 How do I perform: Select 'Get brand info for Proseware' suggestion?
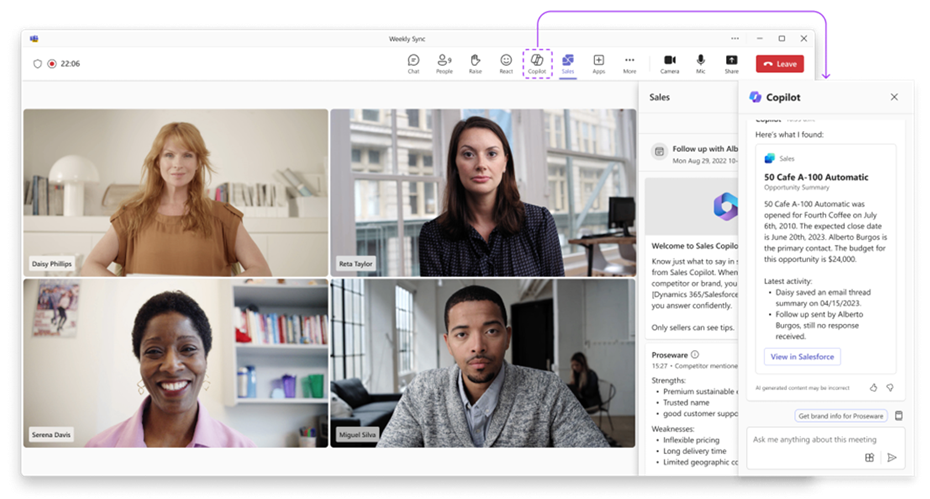coord(840,416)
